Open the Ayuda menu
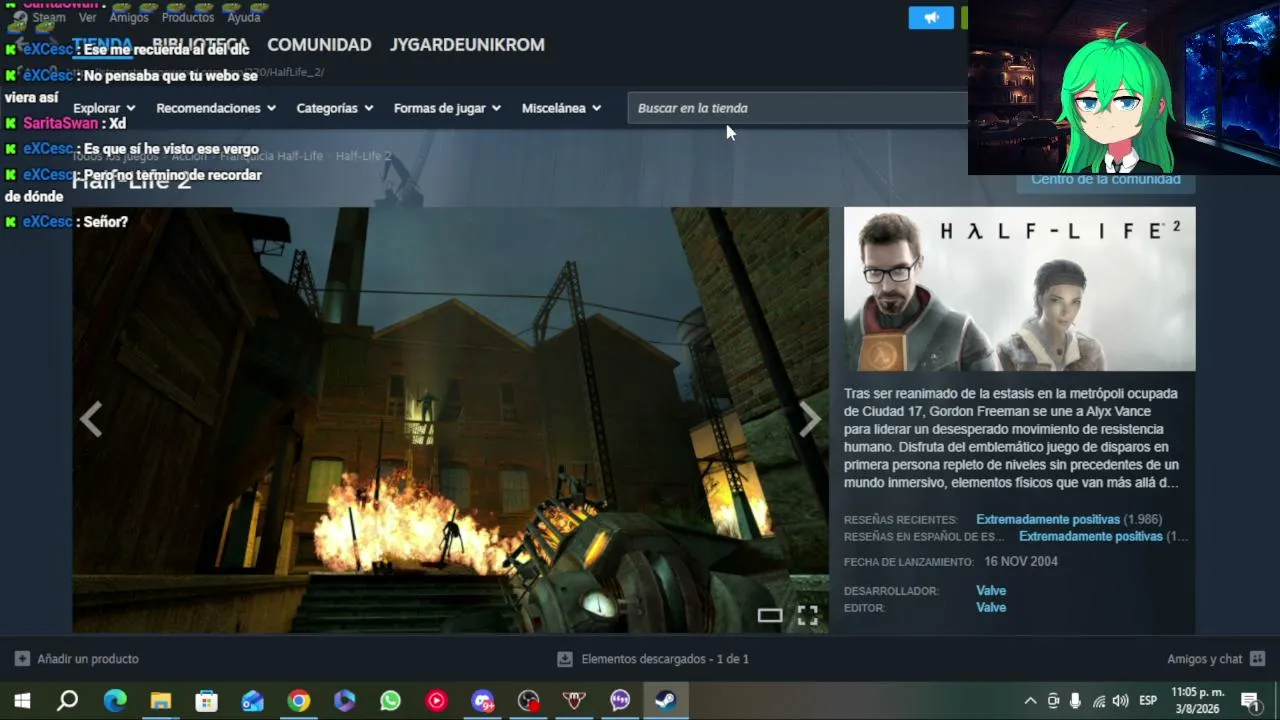Viewport: 1280px width, 720px height. pos(243,17)
